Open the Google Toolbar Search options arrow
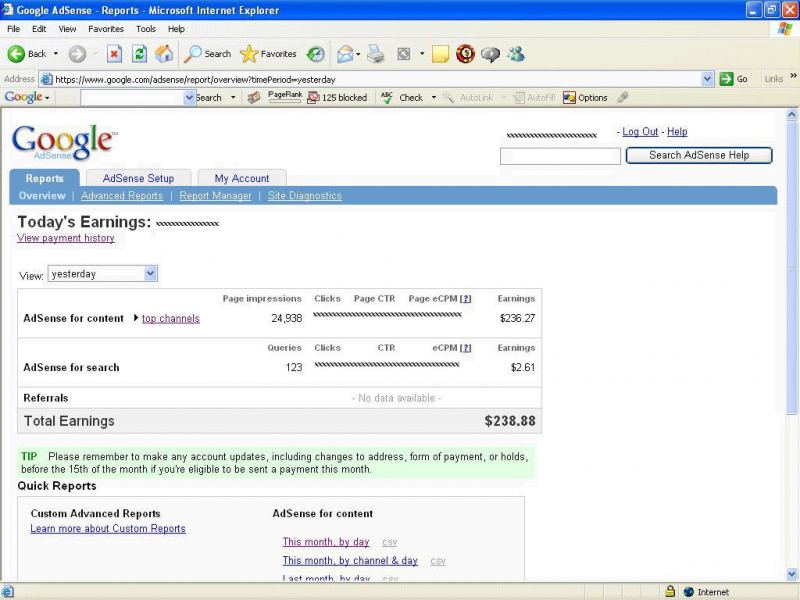This screenshot has height=600, width=800. (233, 97)
